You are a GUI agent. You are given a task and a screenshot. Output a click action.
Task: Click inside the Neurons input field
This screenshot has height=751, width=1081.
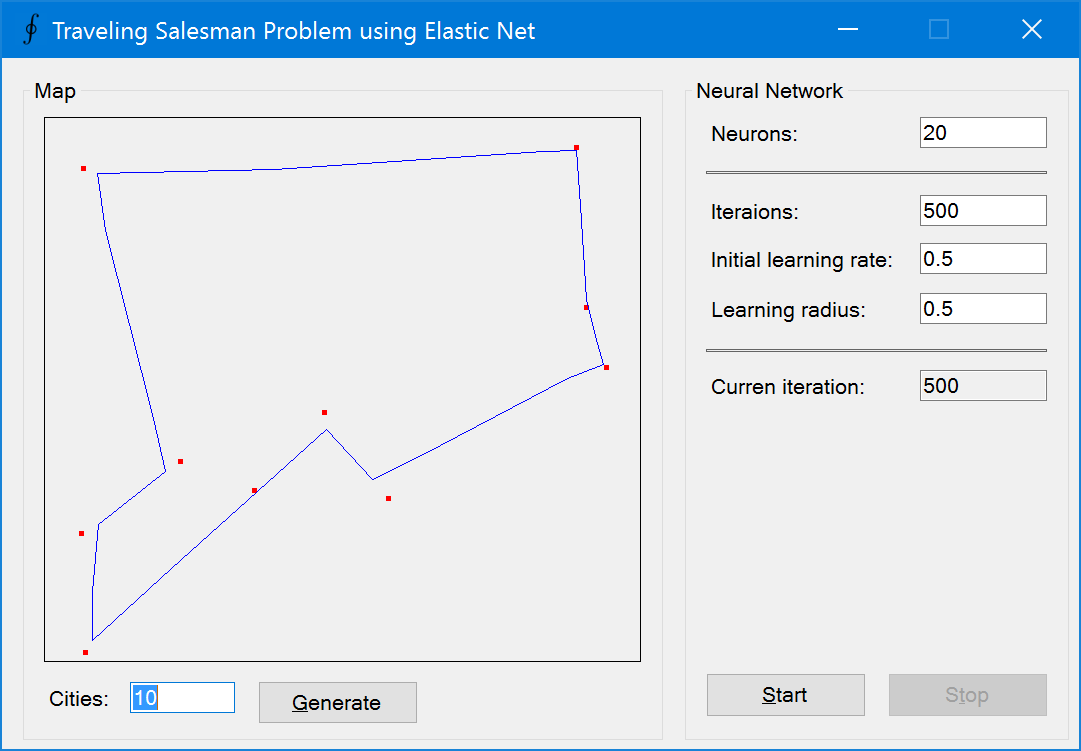pyautogui.click(x=982, y=132)
